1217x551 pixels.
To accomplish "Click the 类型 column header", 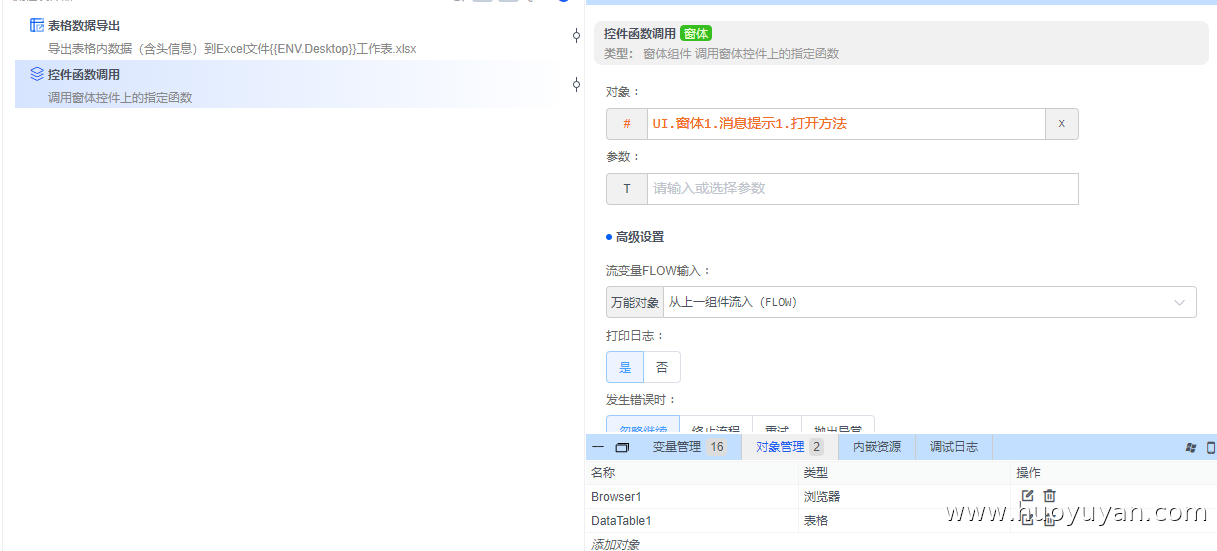I will (816, 472).
